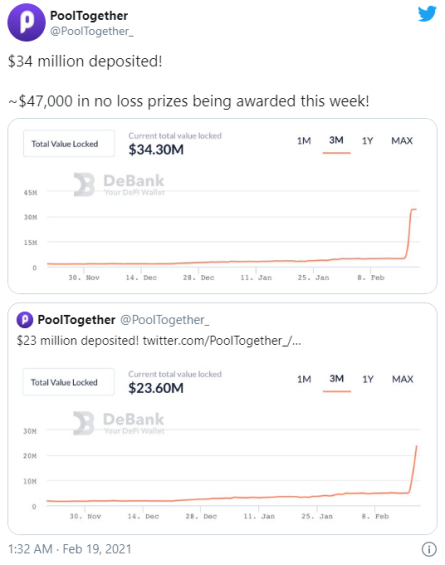Select 3M range in top chart
The height and width of the screenshot is (565, 445).
point(336,140)
